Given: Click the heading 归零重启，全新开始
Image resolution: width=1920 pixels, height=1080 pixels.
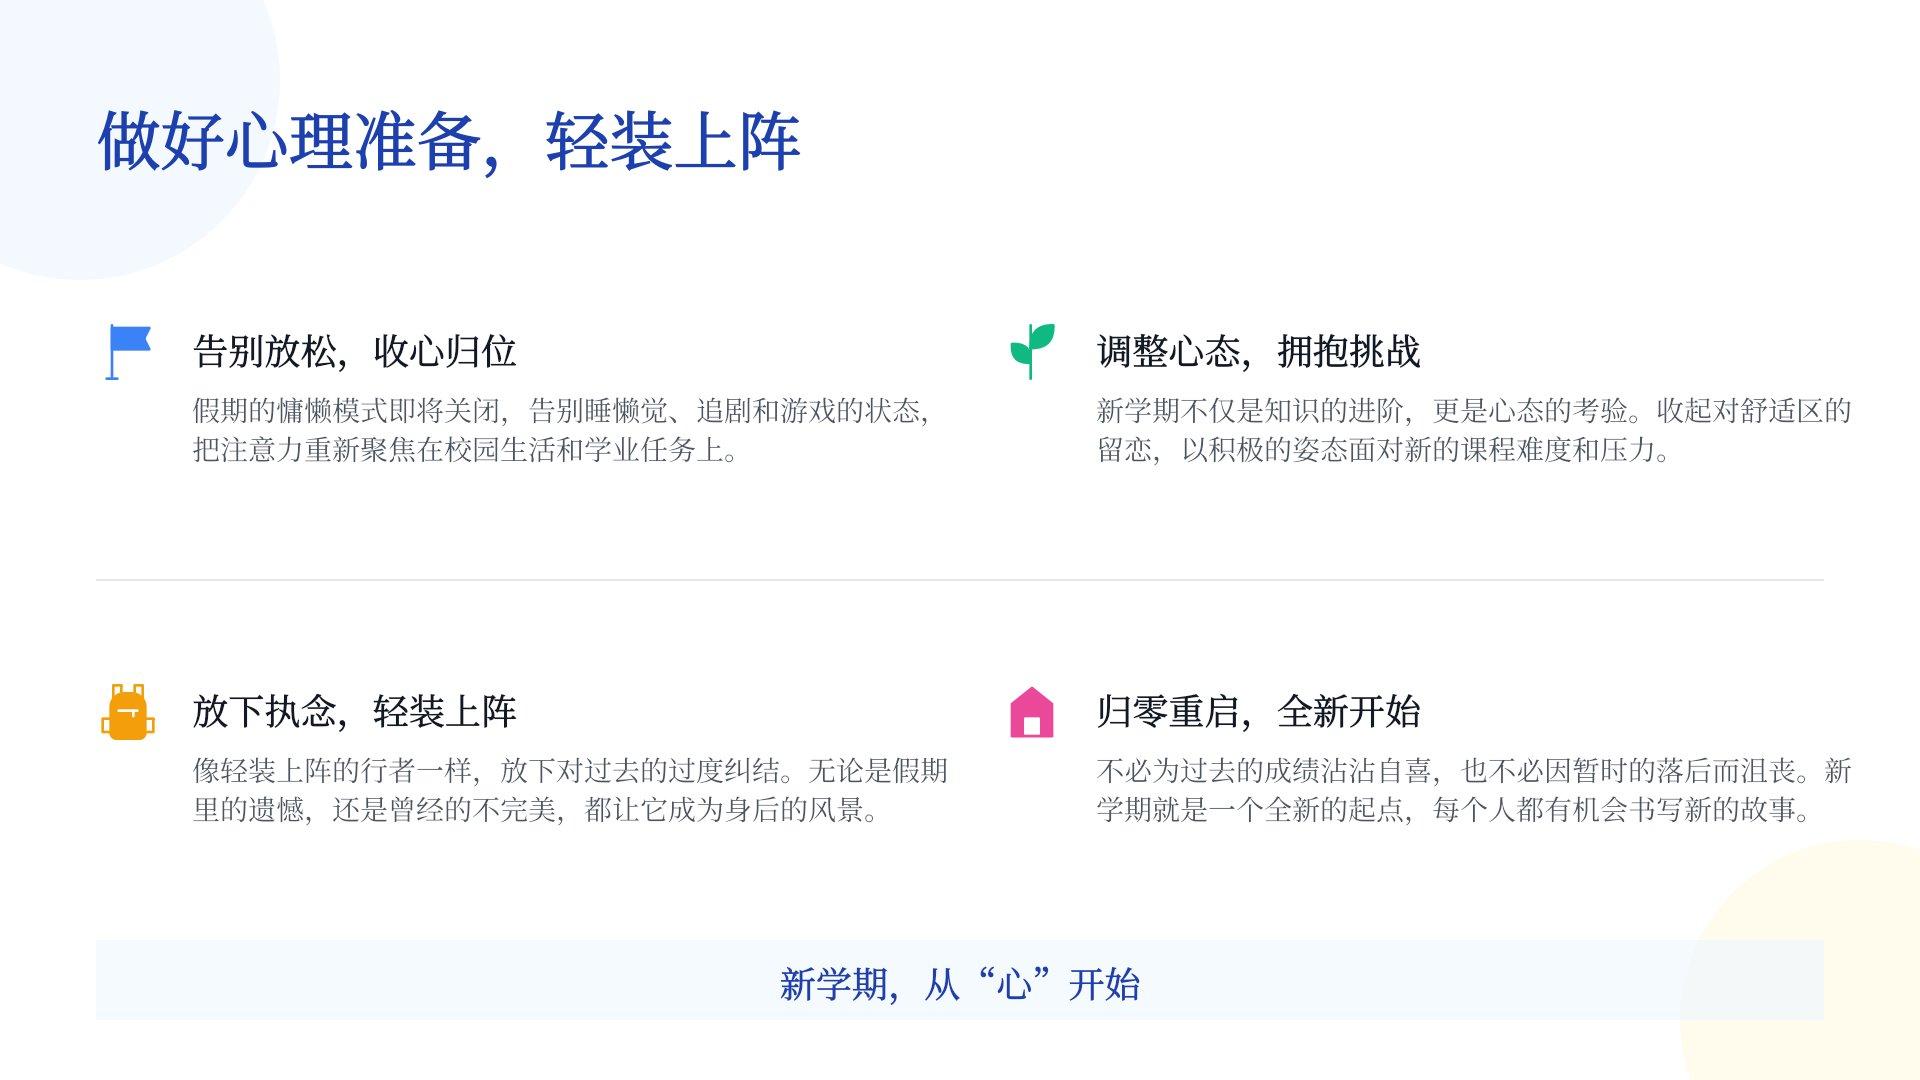Looking at the screenshot, I should point(1258,712).
